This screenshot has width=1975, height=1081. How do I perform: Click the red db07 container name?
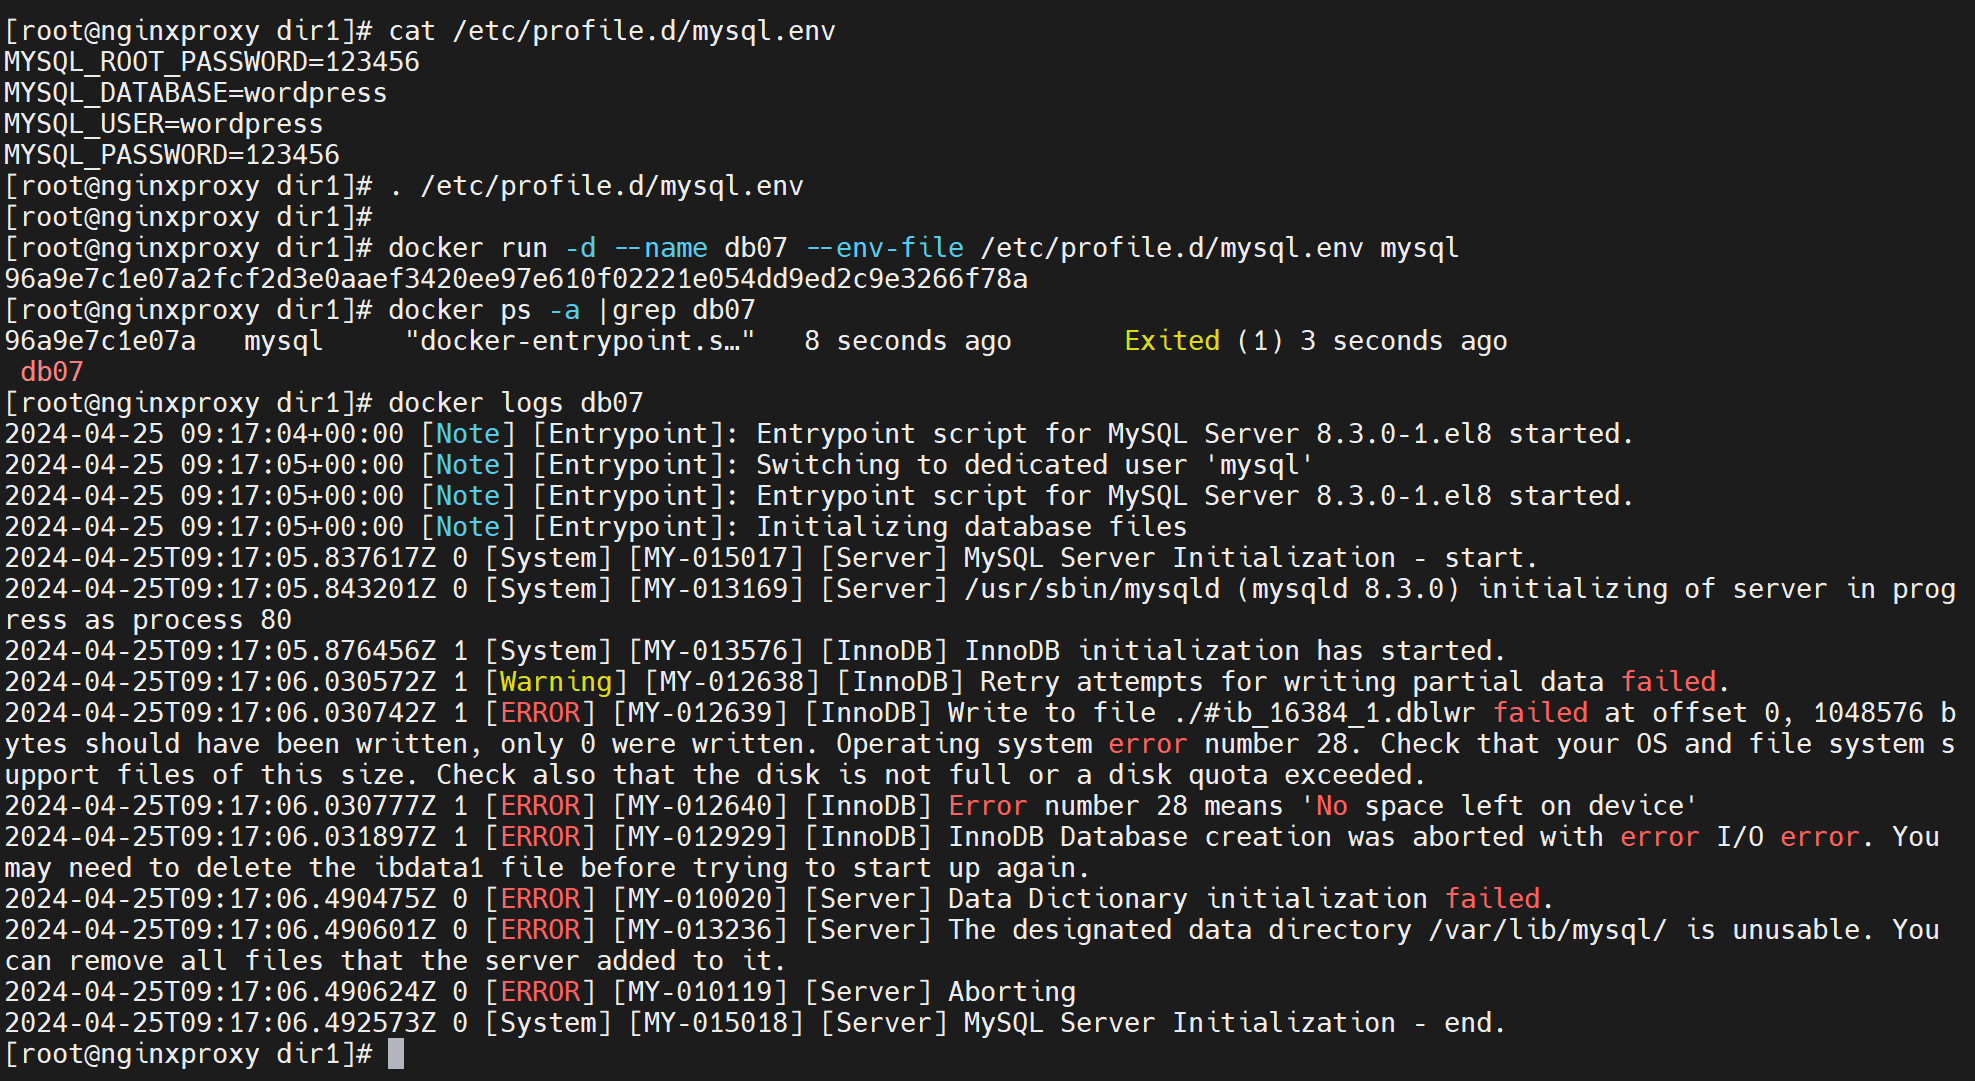[x=52, y=372]
